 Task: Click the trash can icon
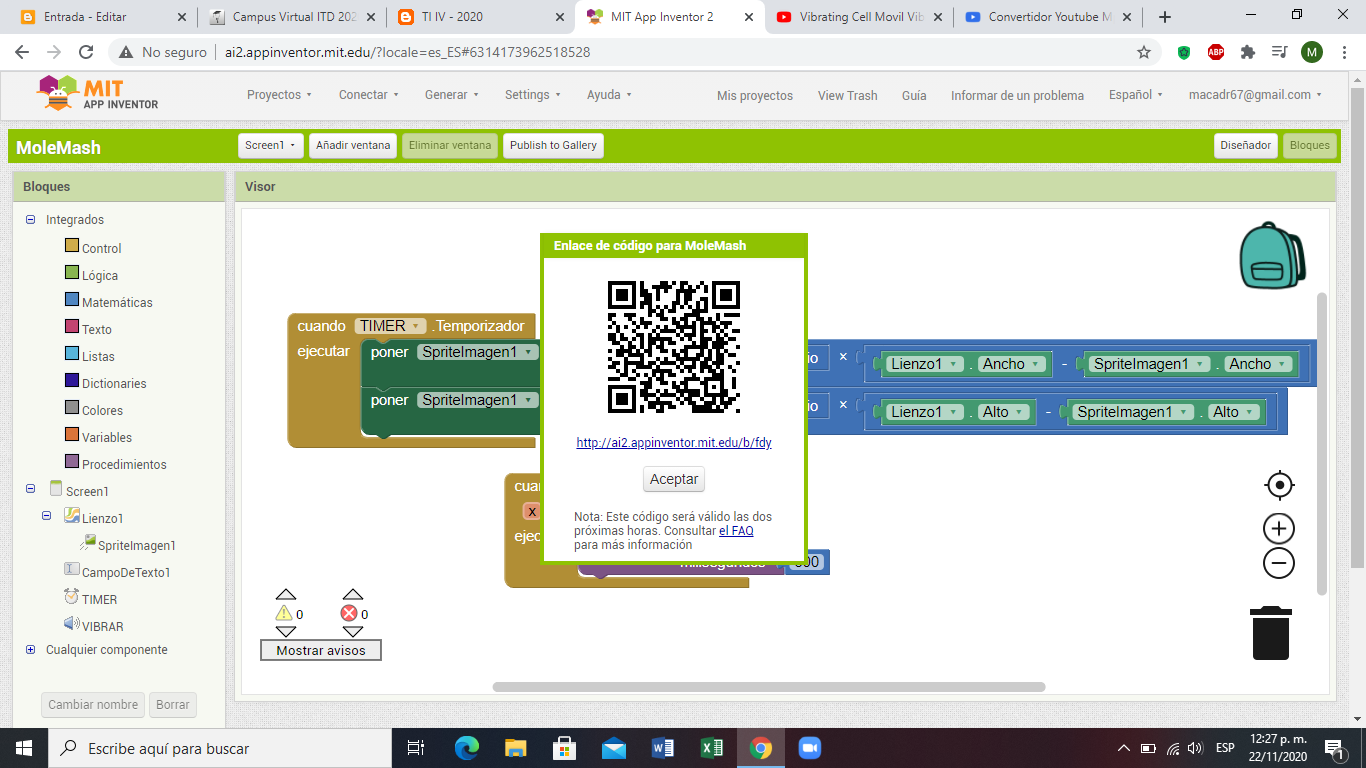click(1271, 633)
